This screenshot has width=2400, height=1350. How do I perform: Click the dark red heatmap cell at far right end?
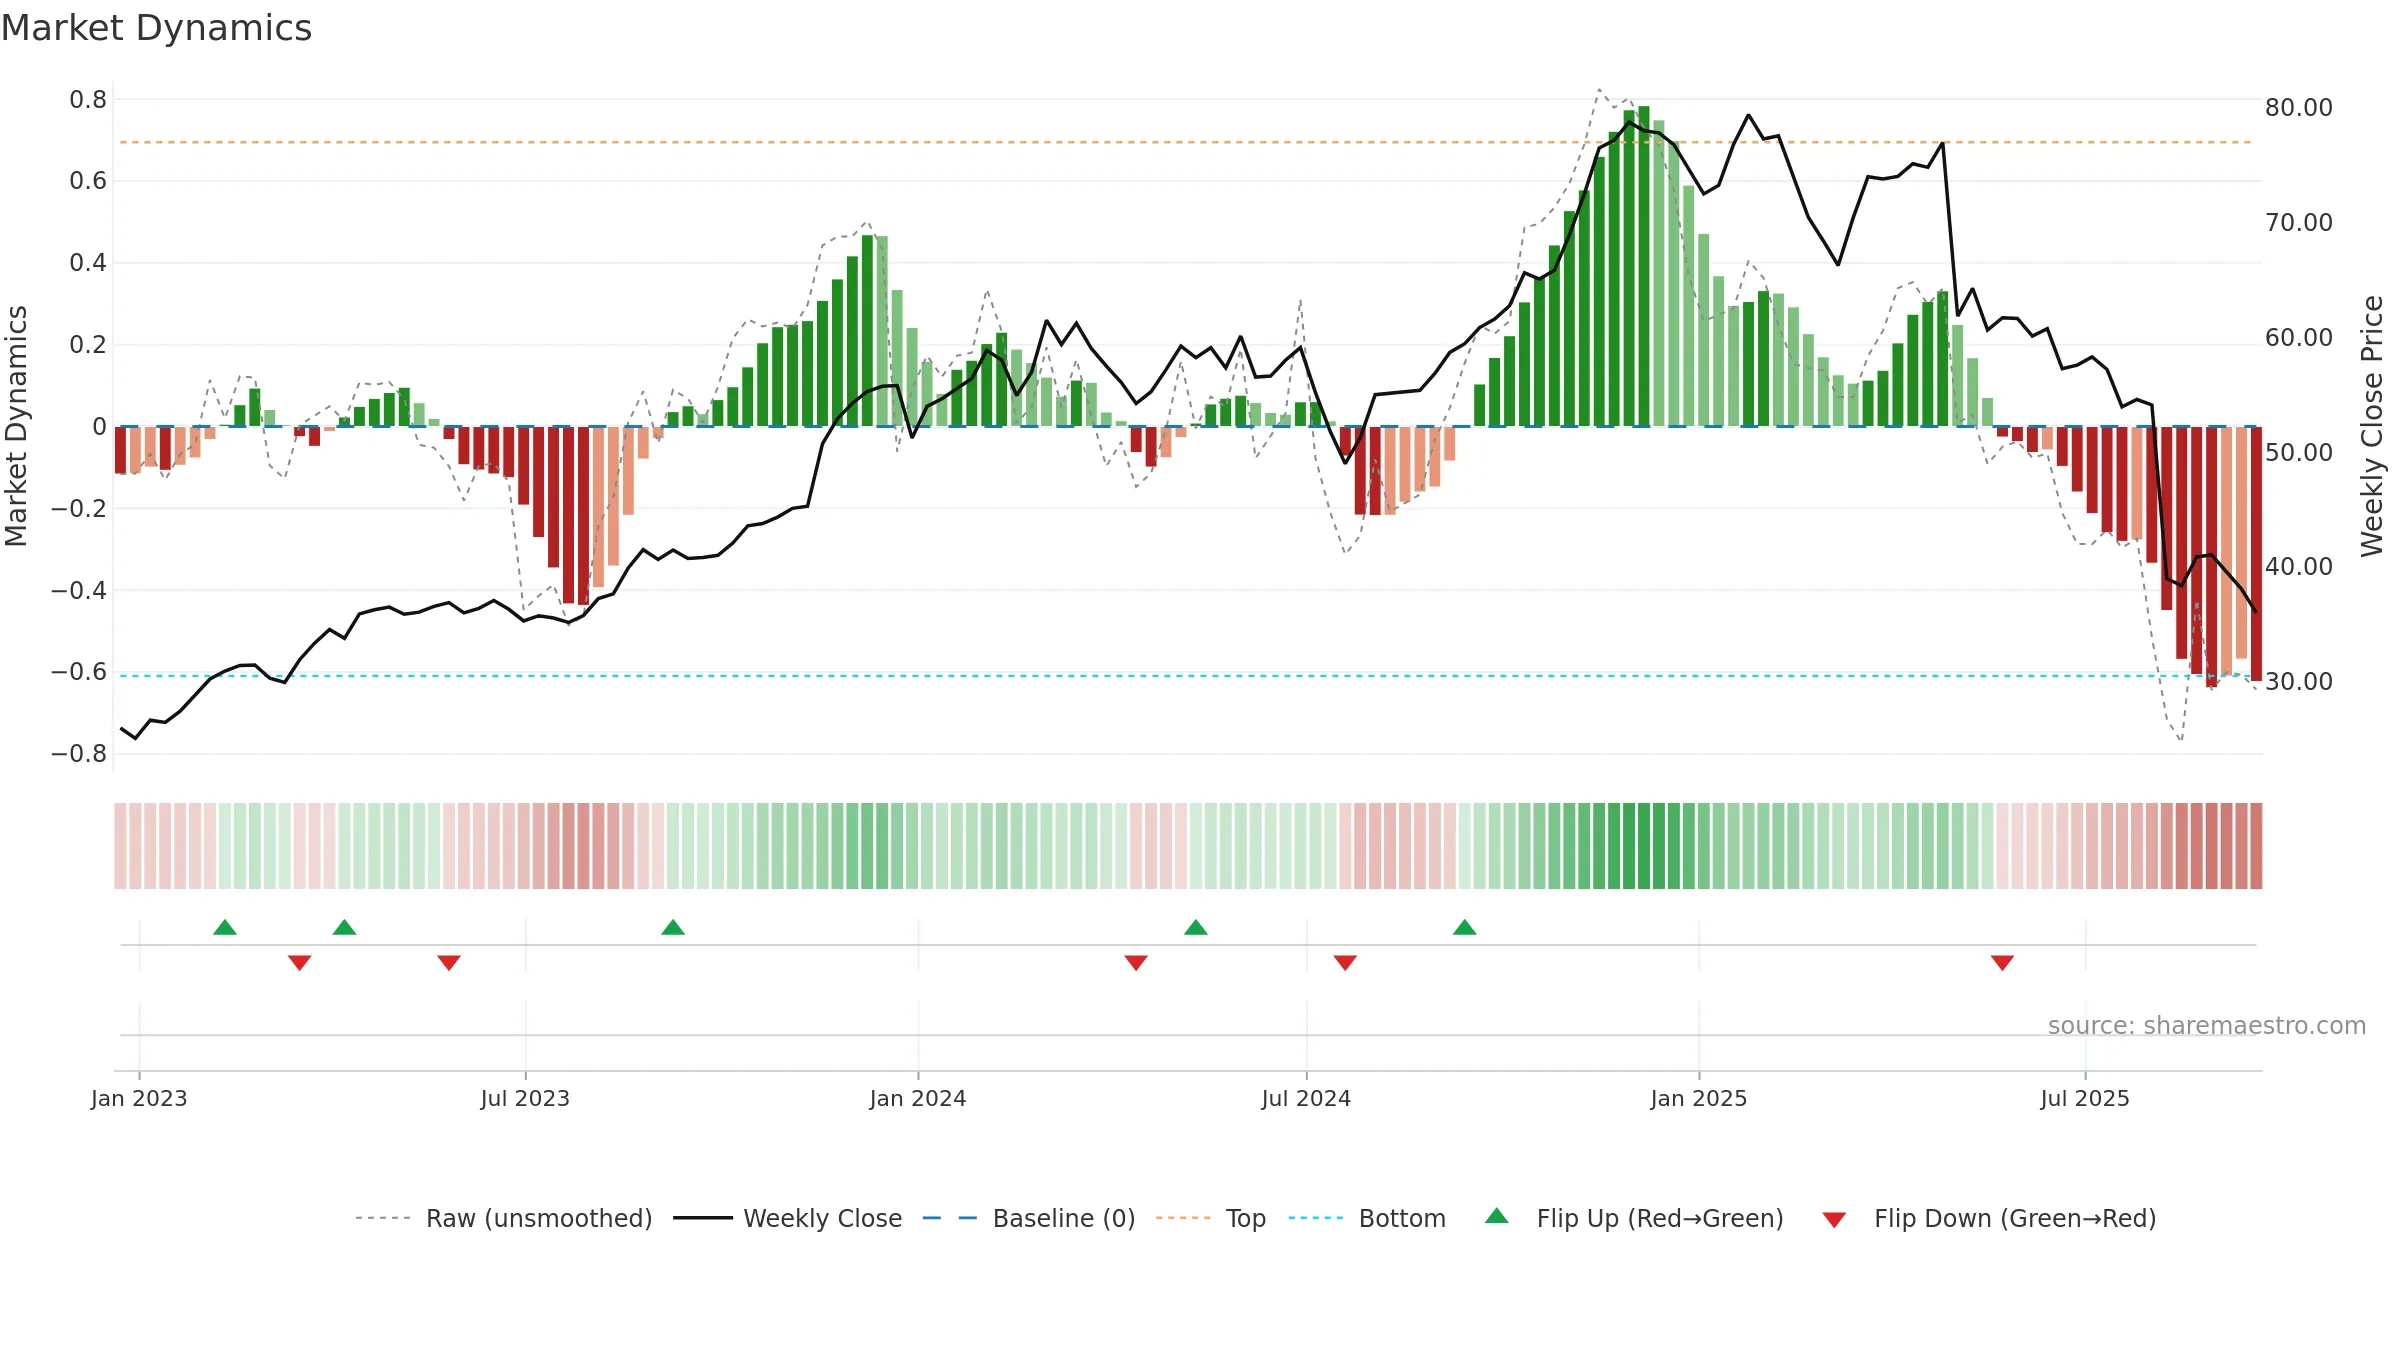point(2256,846)
